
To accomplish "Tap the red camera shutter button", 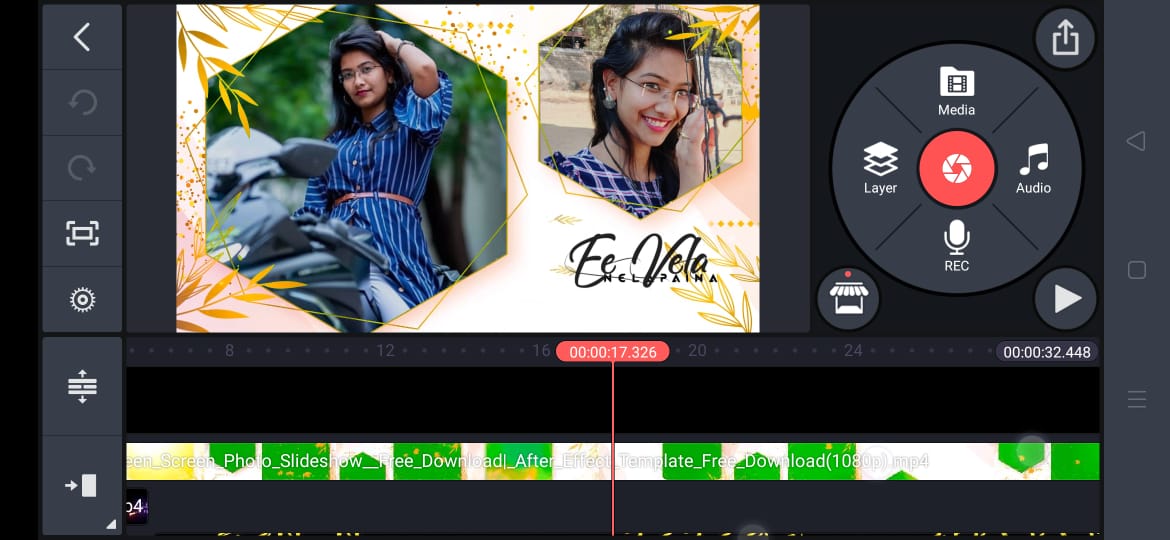I will [x=956, y=168].
